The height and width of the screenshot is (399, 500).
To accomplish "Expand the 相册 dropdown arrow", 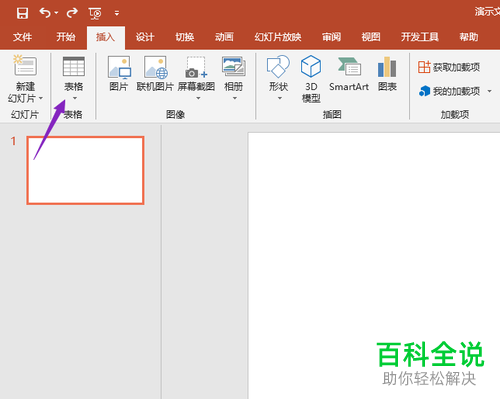I will [235, 98].
